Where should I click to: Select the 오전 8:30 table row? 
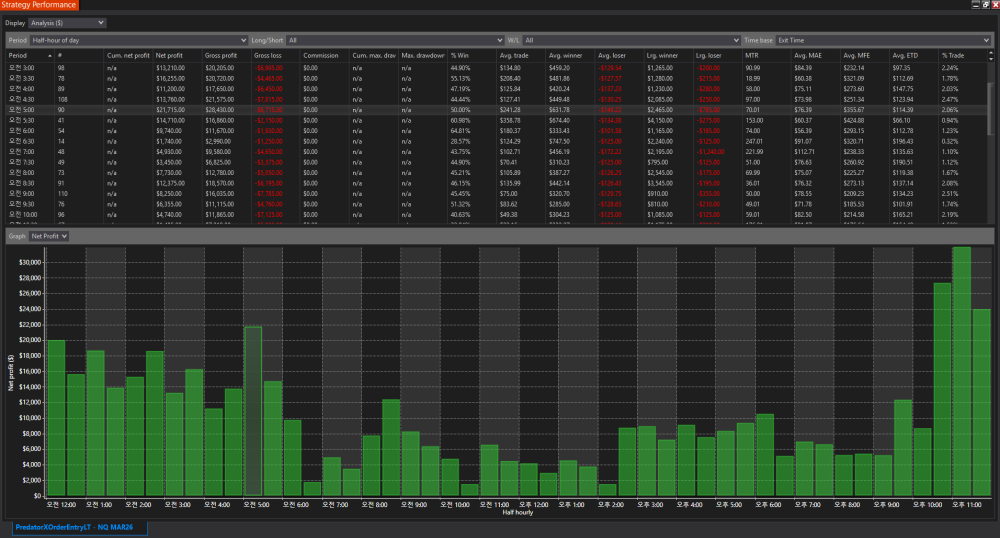pos(22,184)
